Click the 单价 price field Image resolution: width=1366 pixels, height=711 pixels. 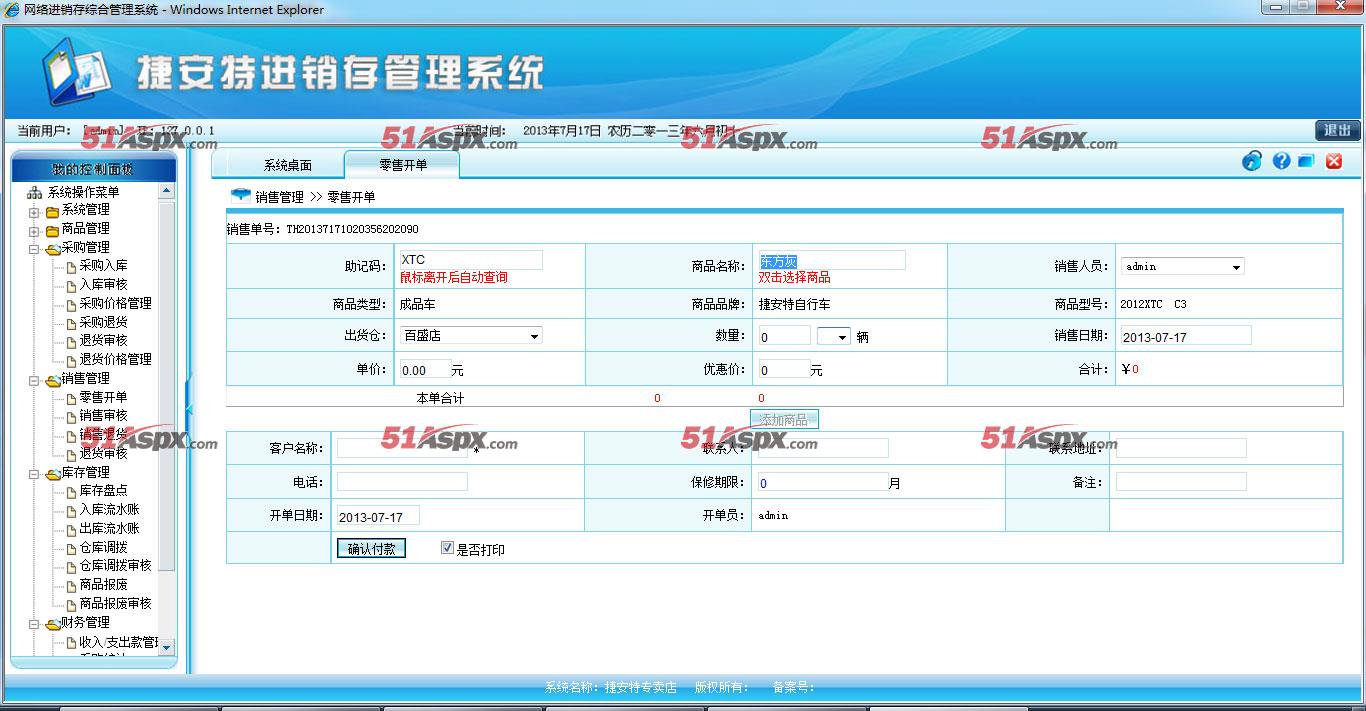[425, 369]
